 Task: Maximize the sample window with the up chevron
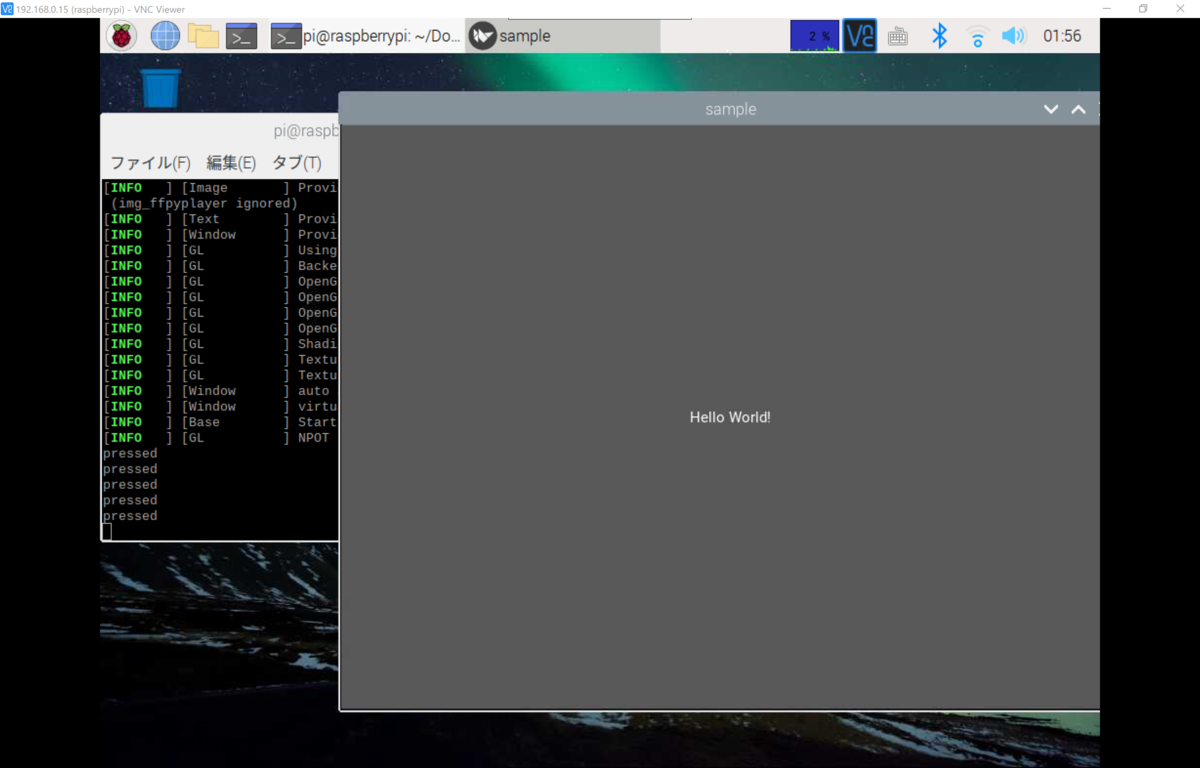point(1078,109)
